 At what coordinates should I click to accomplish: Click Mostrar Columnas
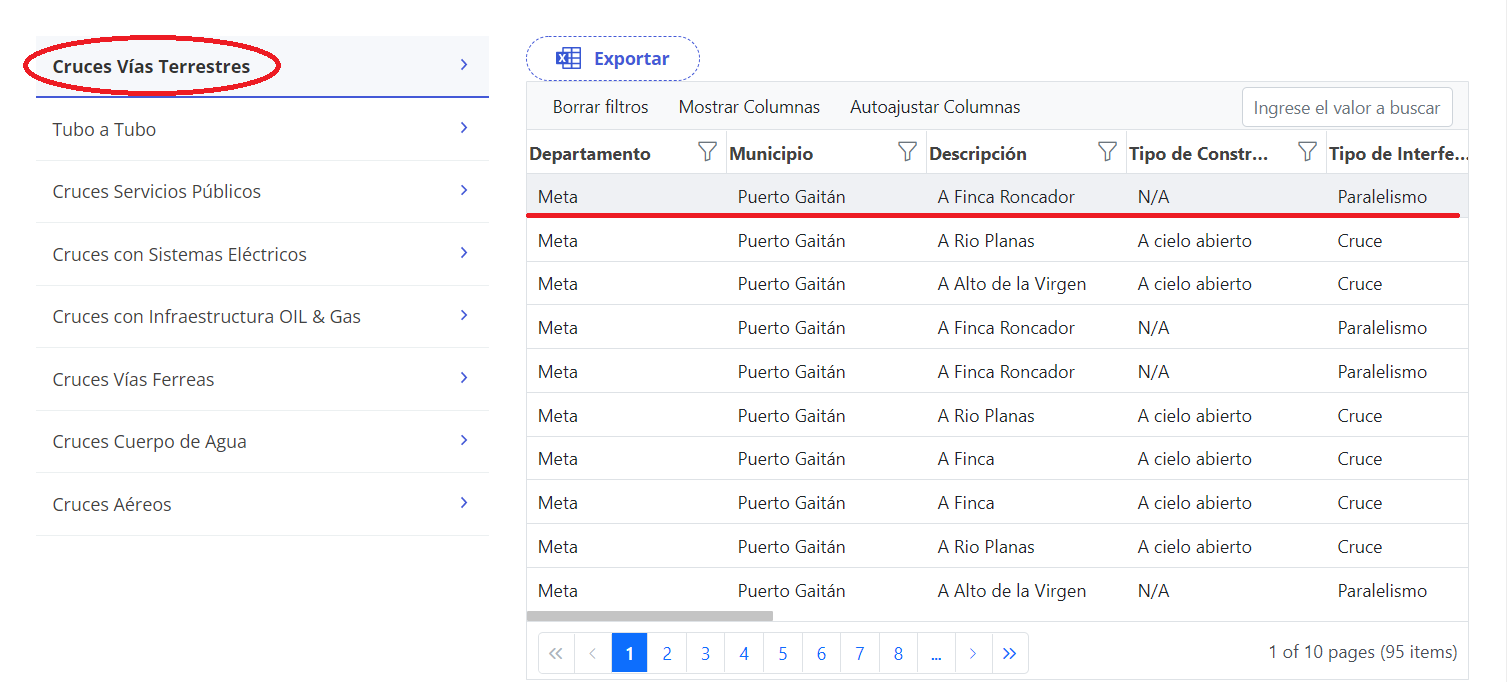[x=749, y=107]
